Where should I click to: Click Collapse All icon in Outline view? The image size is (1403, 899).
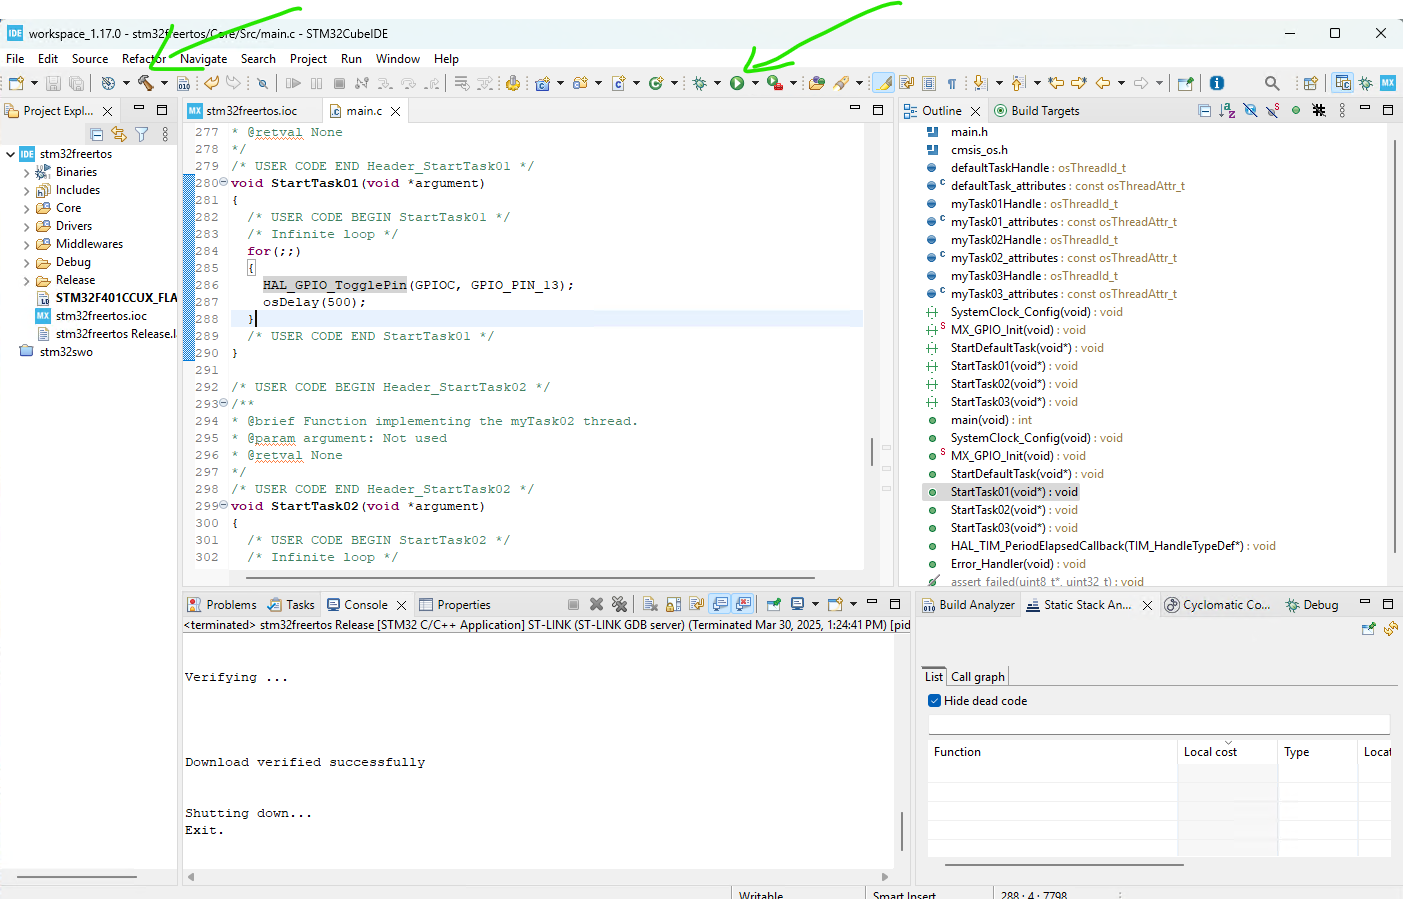pos(1204,111)
